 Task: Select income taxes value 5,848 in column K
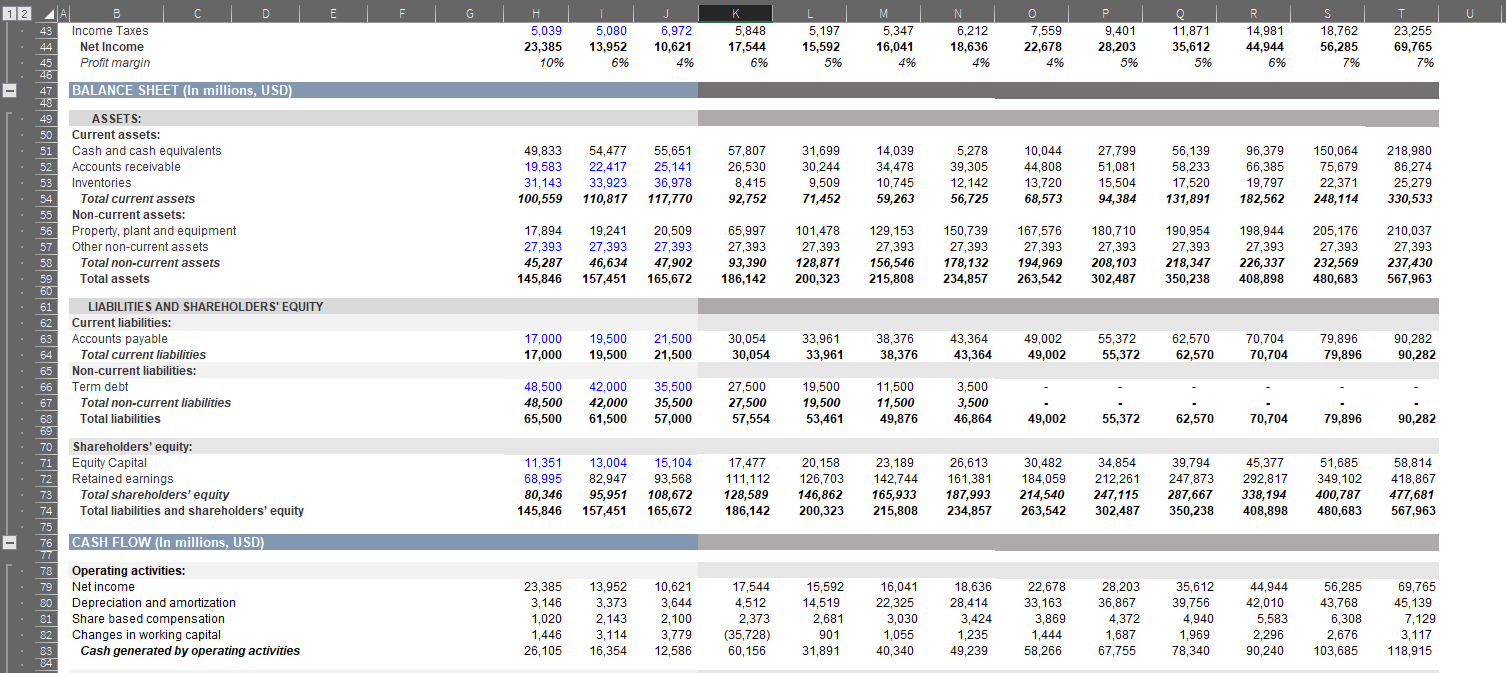coord(749,31)
